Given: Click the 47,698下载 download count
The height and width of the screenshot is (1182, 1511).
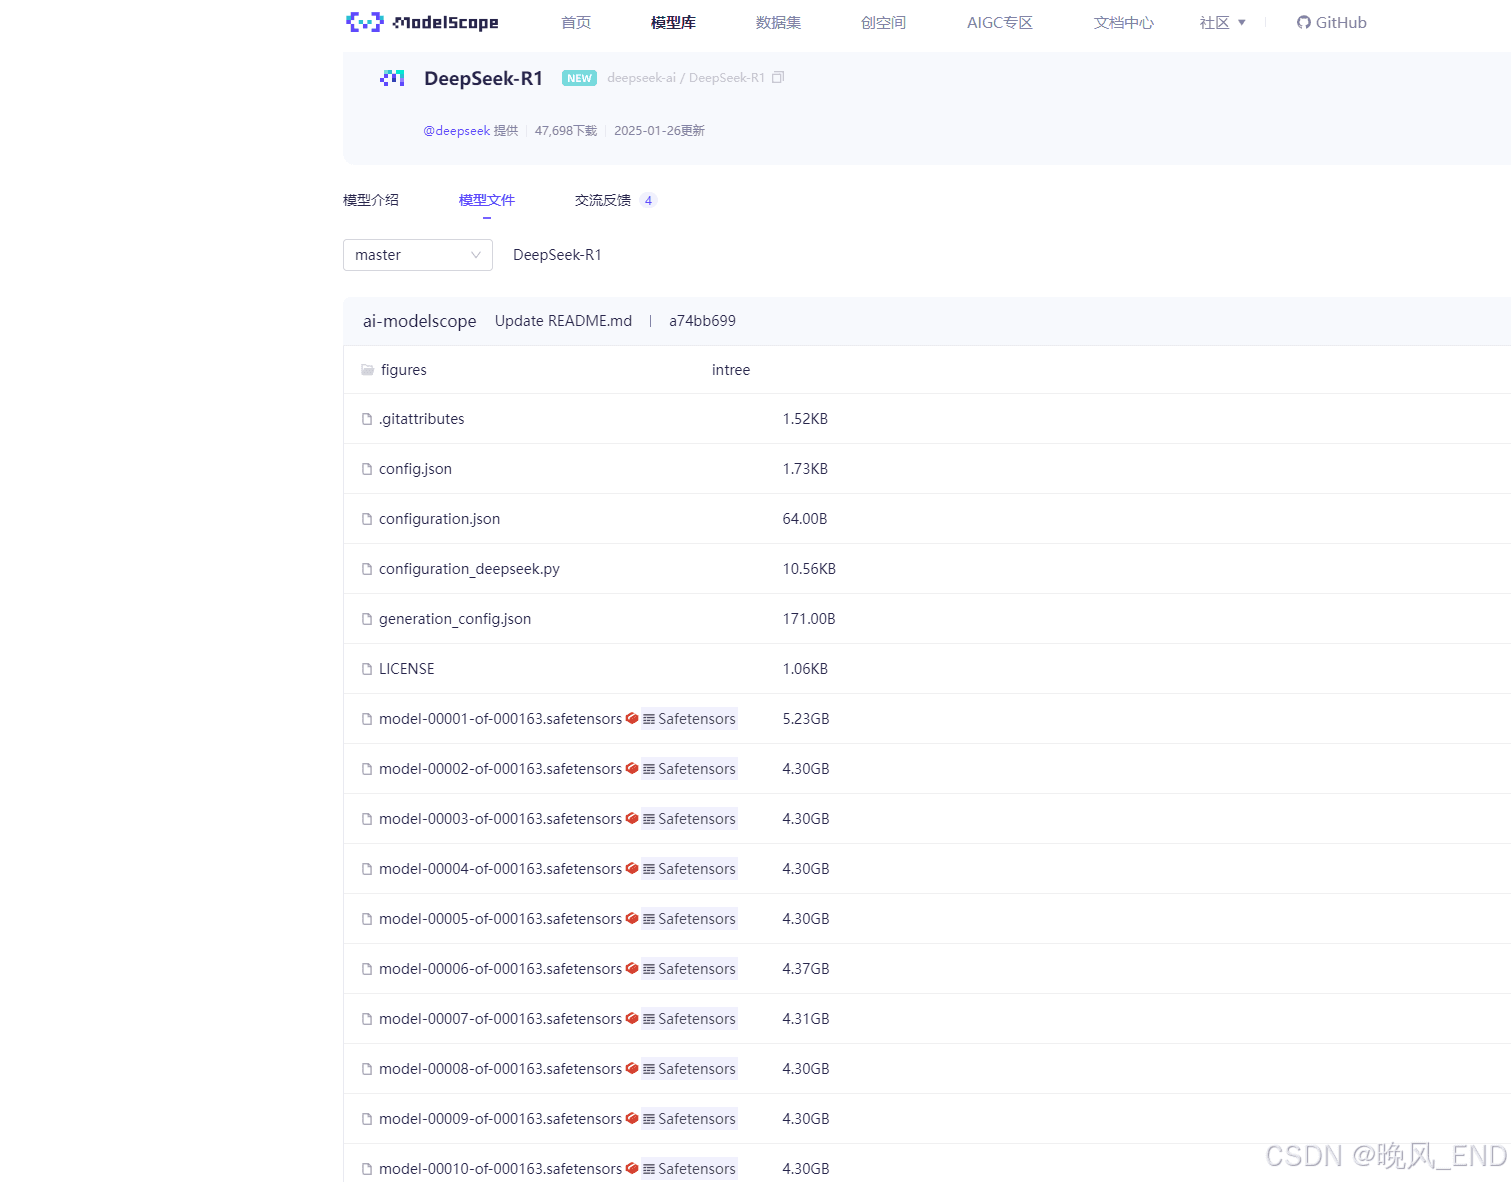Looking at the screenshot, I should (566, 131).
